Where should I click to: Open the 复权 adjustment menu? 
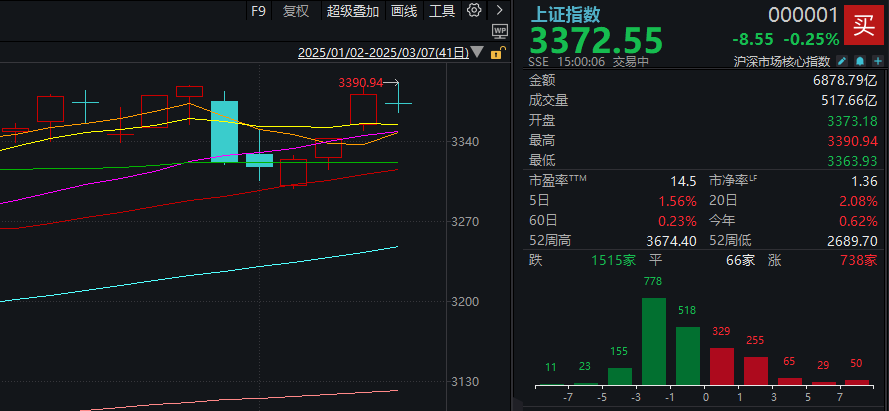(x=296, y=11)
